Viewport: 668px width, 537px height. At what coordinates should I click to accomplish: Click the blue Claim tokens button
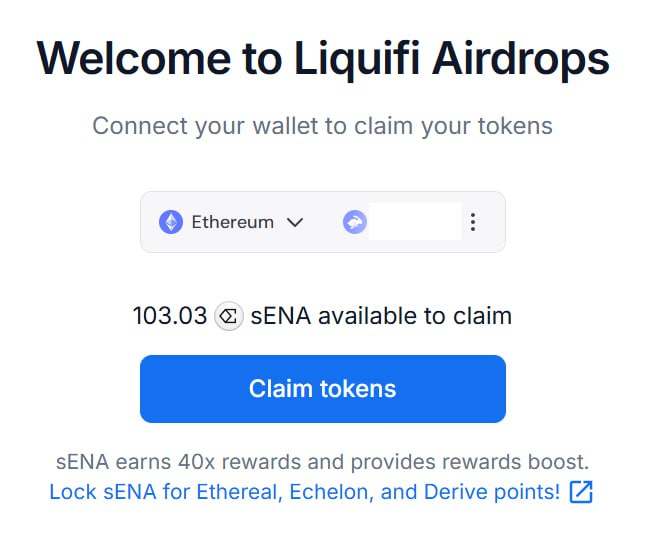point(323,389)
